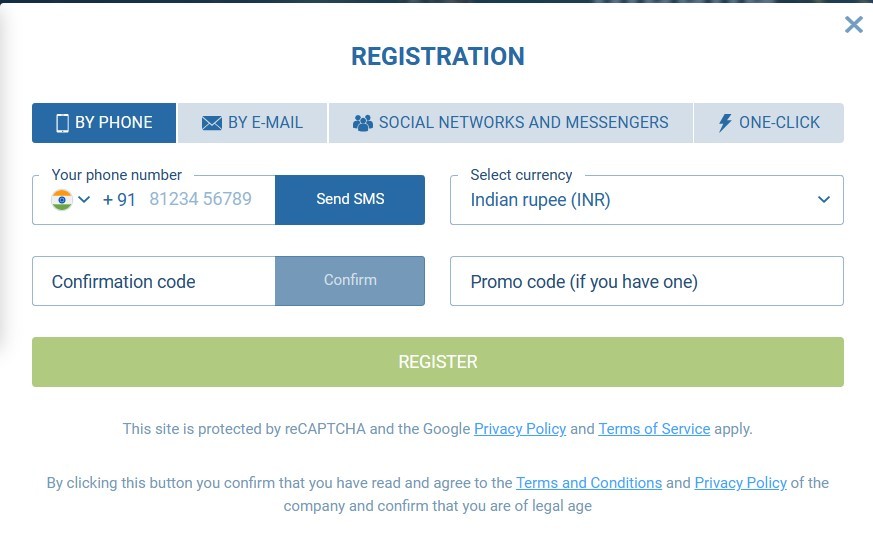Click the Promo code input field
Screen dimensions: 873x556
point(646,281)
